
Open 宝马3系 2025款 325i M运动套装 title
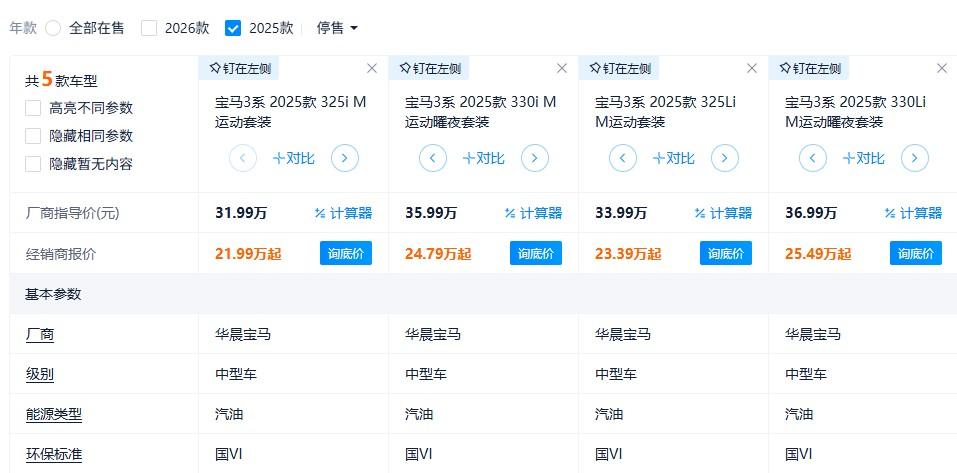pos(291,112)
